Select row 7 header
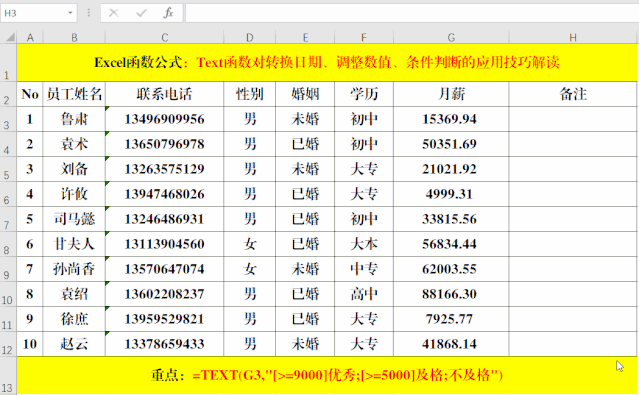Screen dimensions: 639x395 click(8, 219)
